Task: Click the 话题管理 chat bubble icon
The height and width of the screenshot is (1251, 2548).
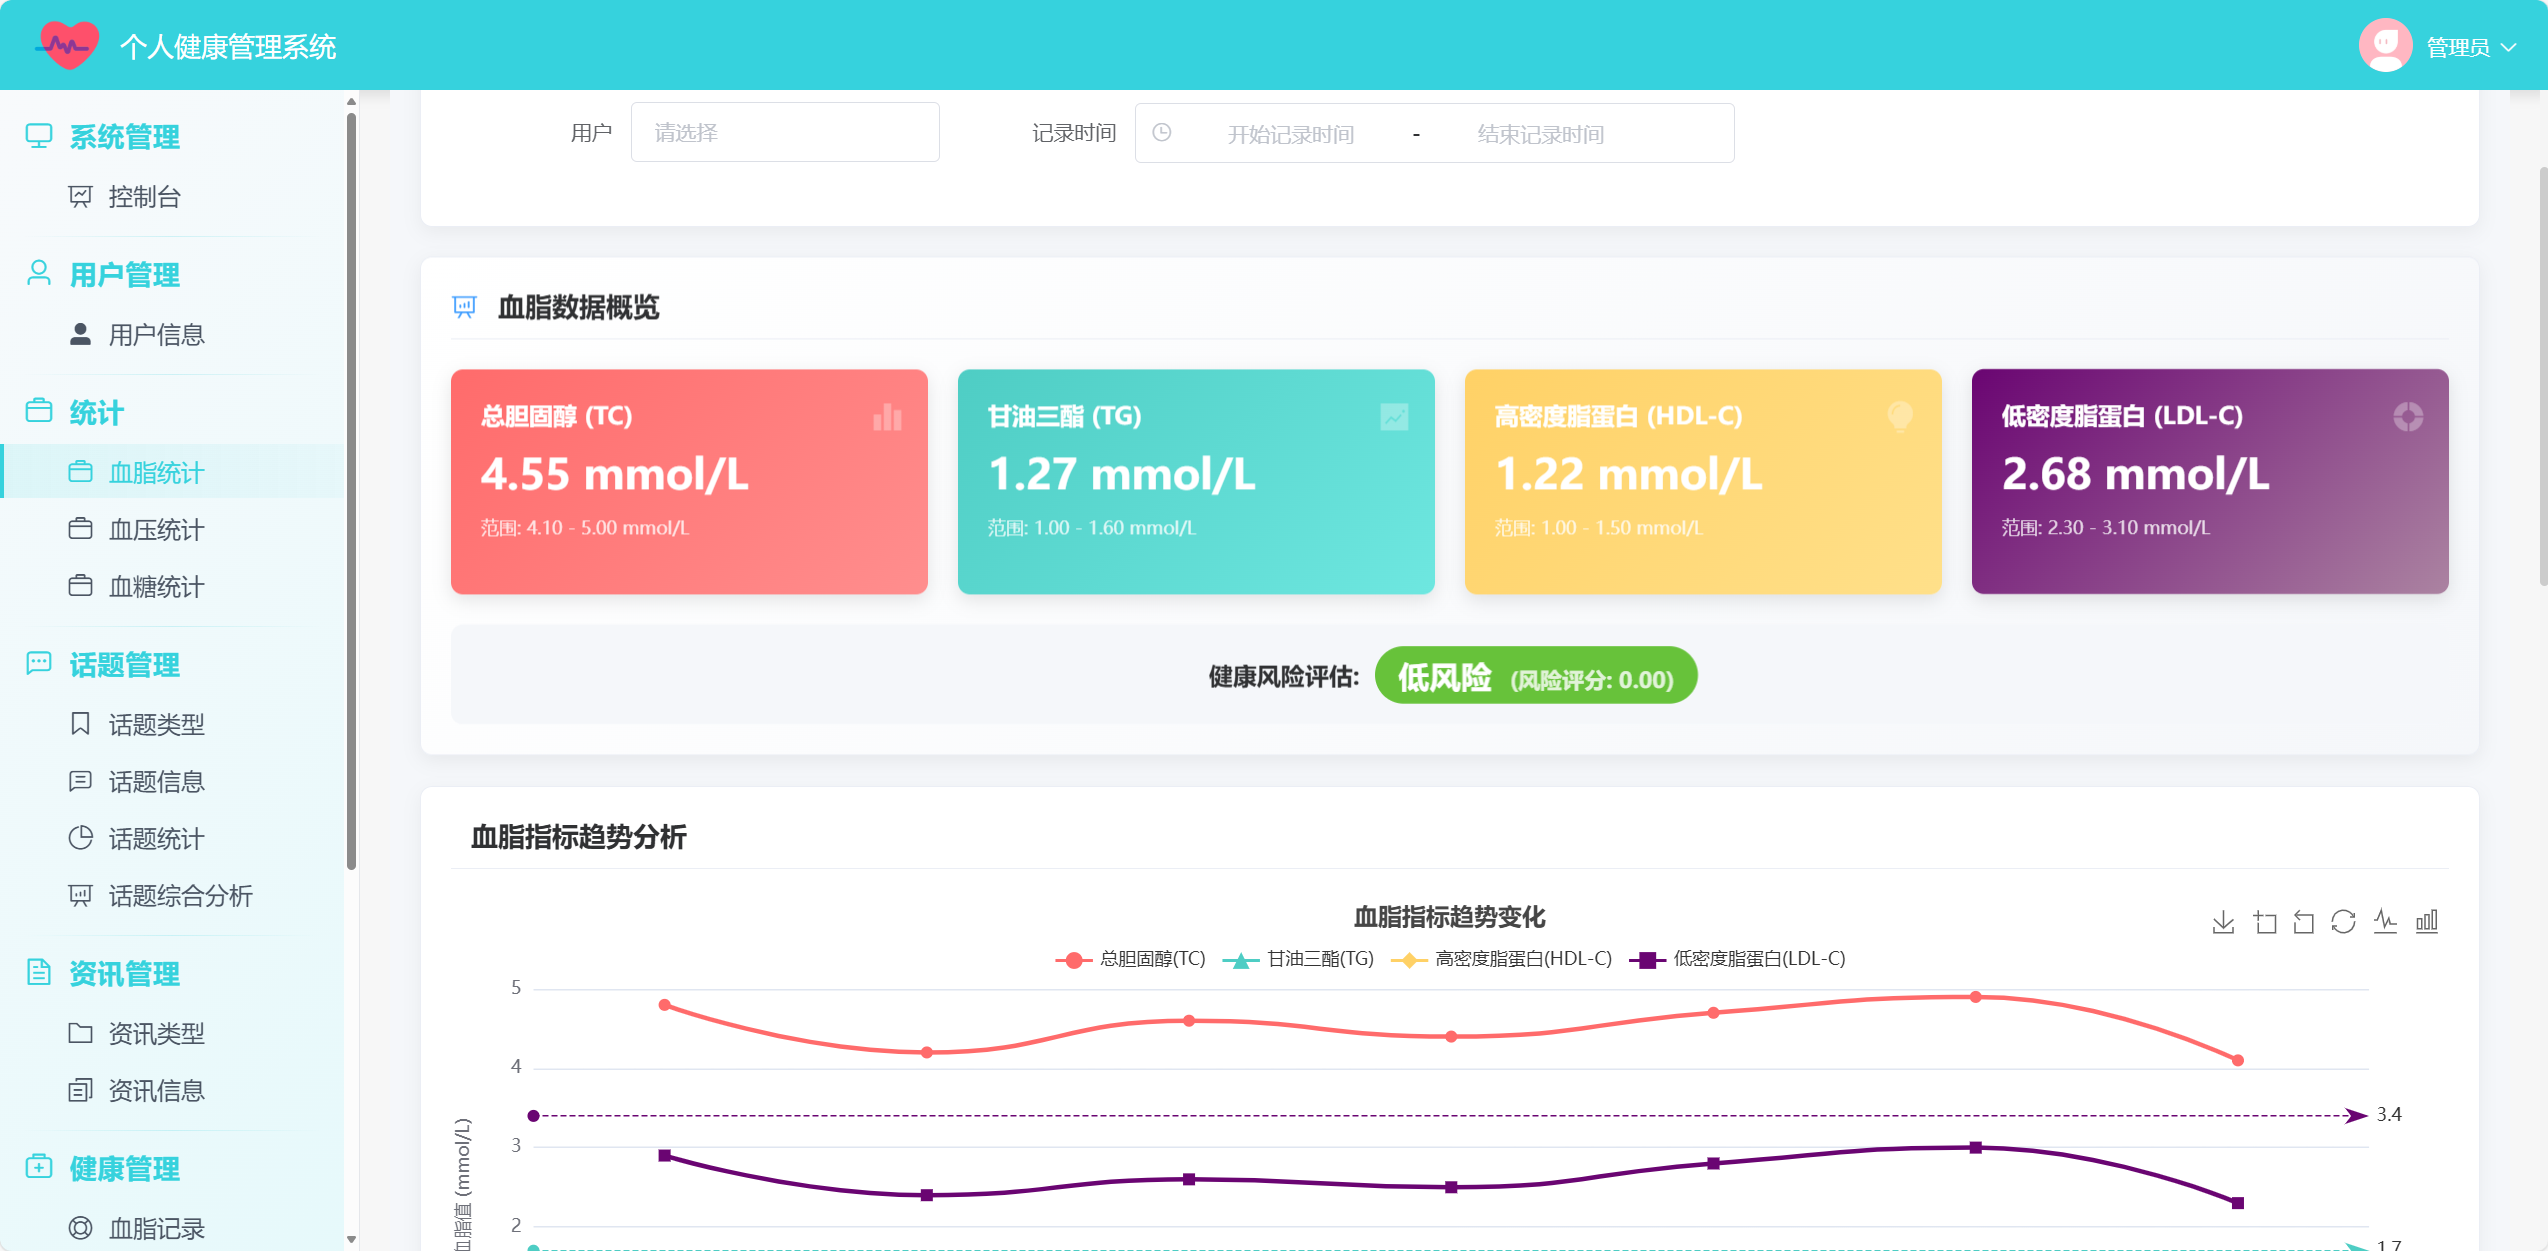Action: (39, 663)
